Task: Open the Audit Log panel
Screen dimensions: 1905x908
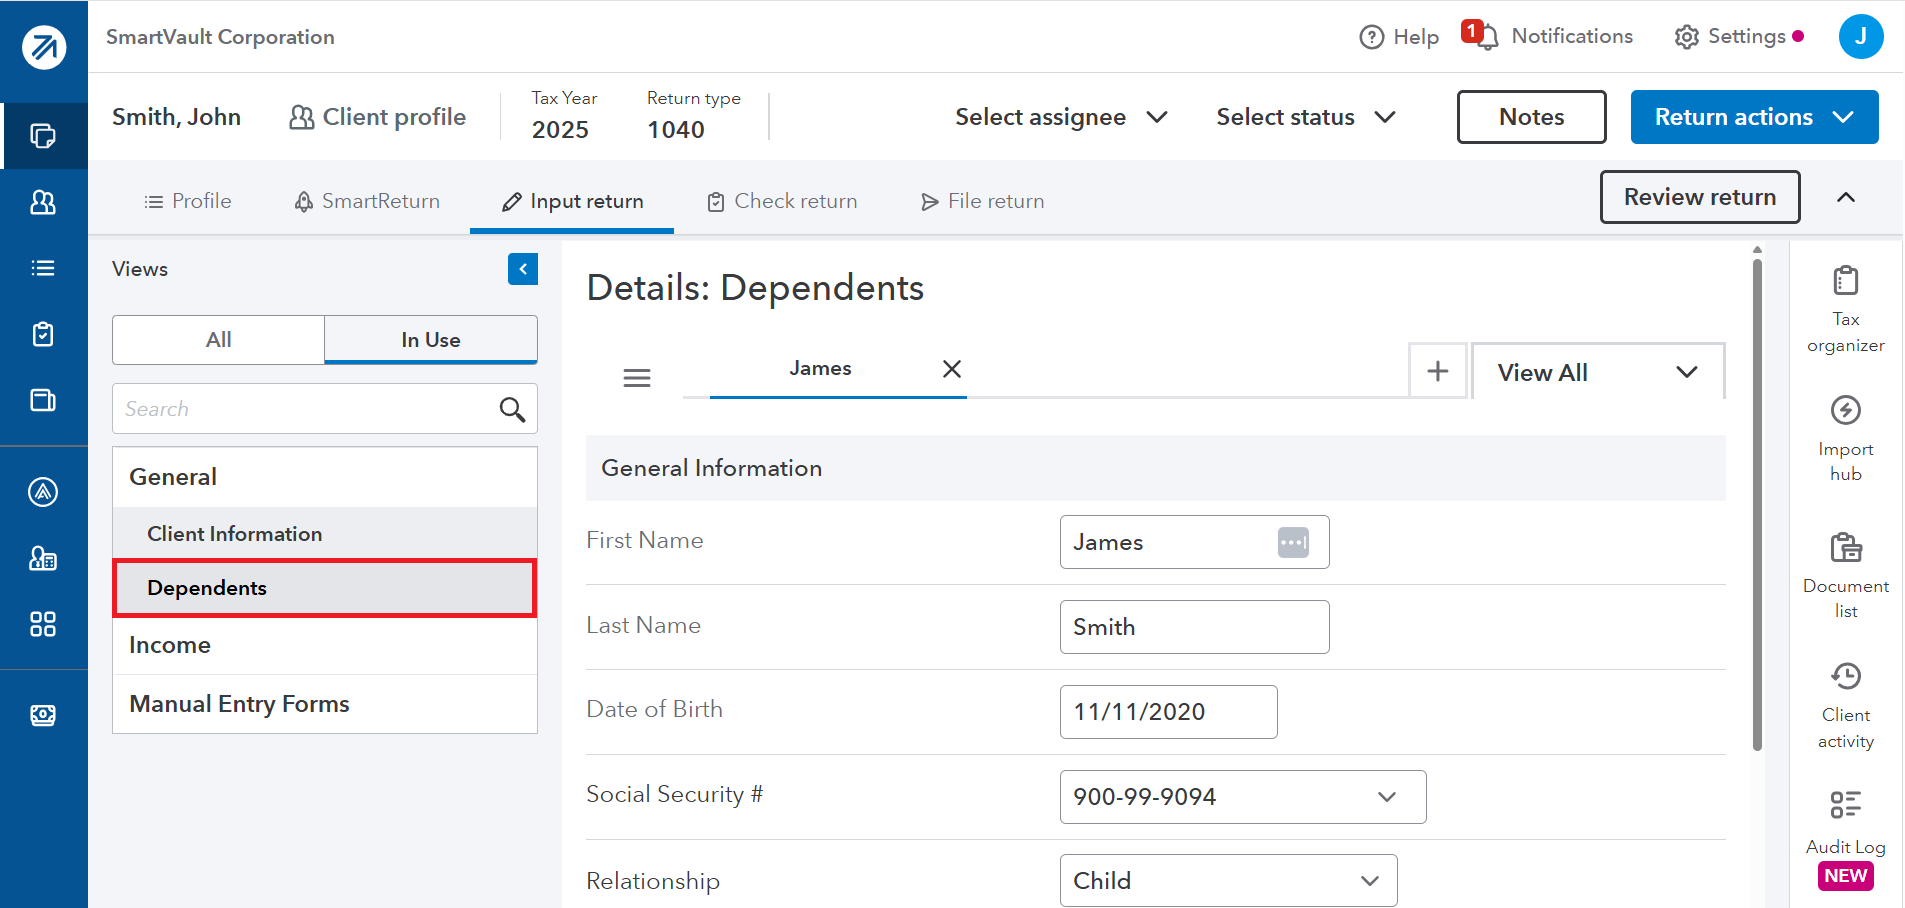Action: (x=1846, y=838)
